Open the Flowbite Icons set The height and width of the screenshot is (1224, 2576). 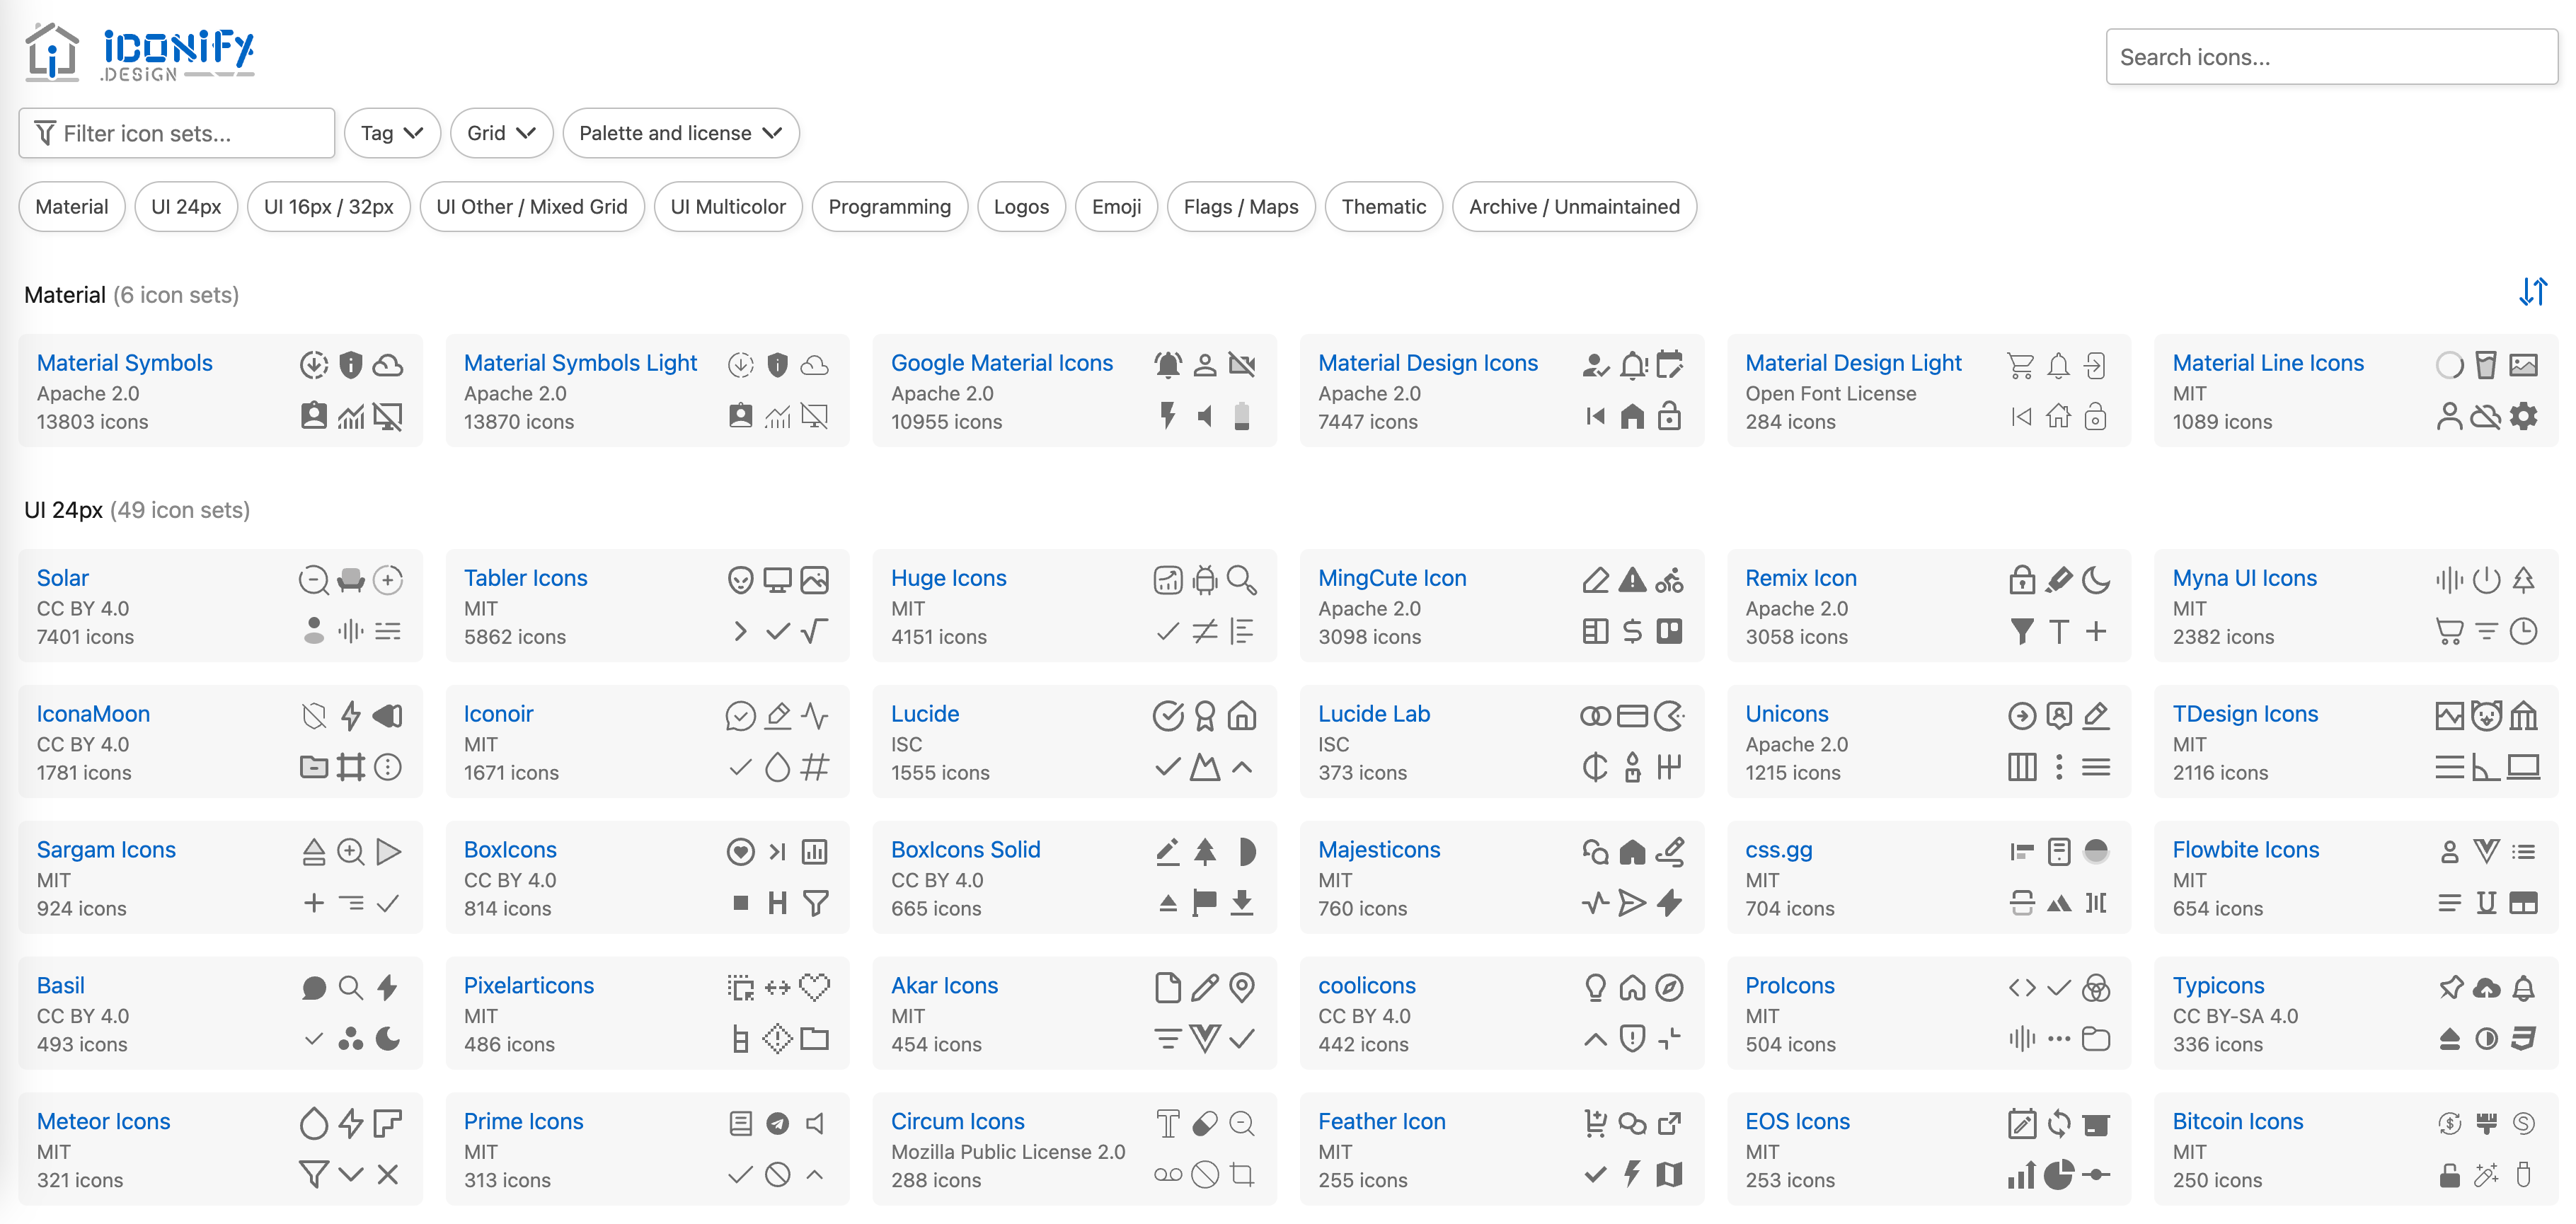[x=2246, y=850]
